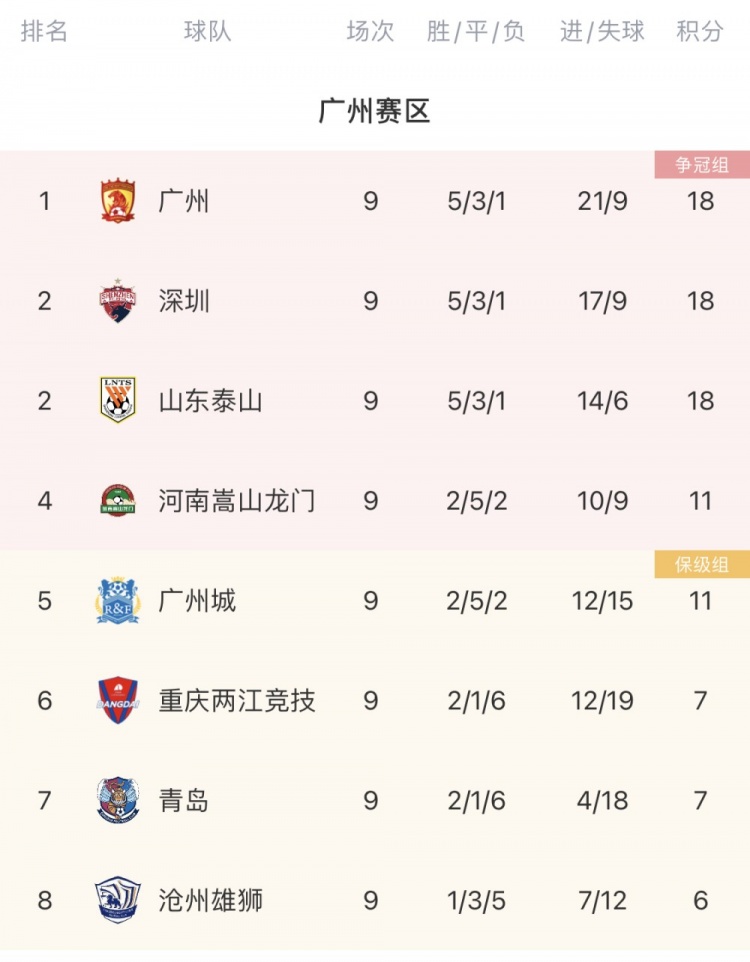Click the 广州赛区 section title
750x962 pixels.
click(x=374, y=111)
